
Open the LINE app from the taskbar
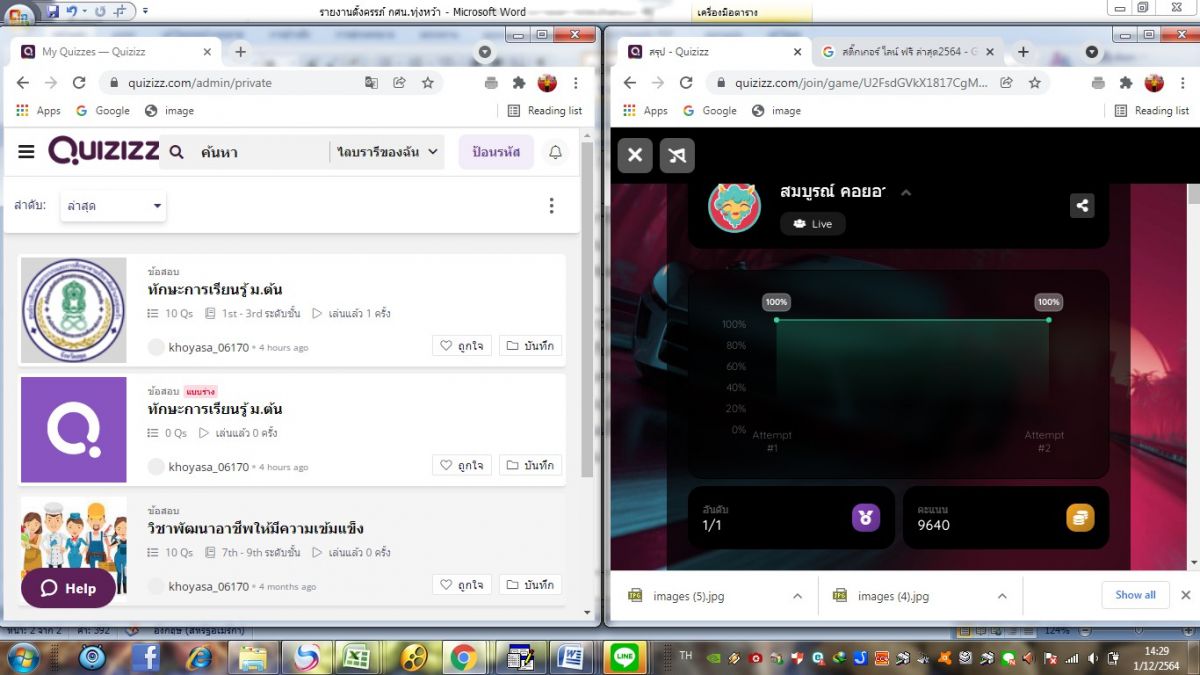pyautogui.click(x=625, y=657)
